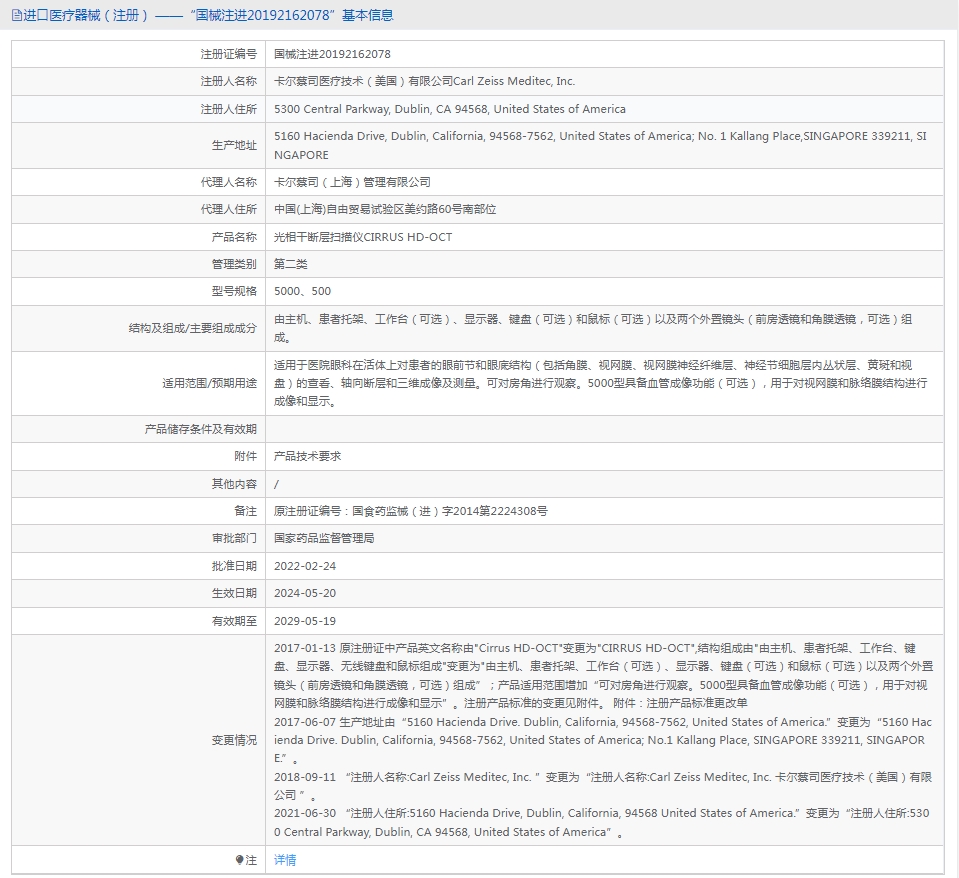Click the 2017-06-07 production address change entry
Screen dimensions: 959x878
point(603,740)
